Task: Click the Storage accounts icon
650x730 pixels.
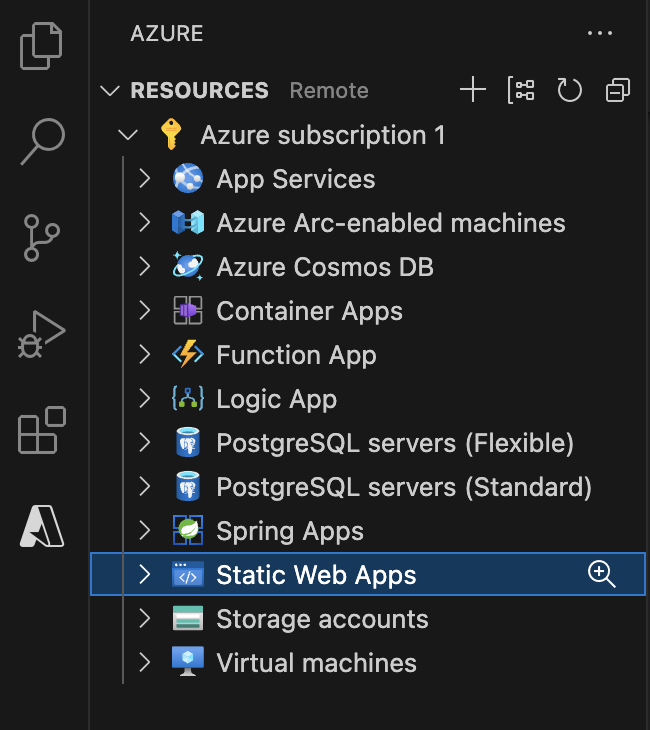Action: [x=188, y=618]
